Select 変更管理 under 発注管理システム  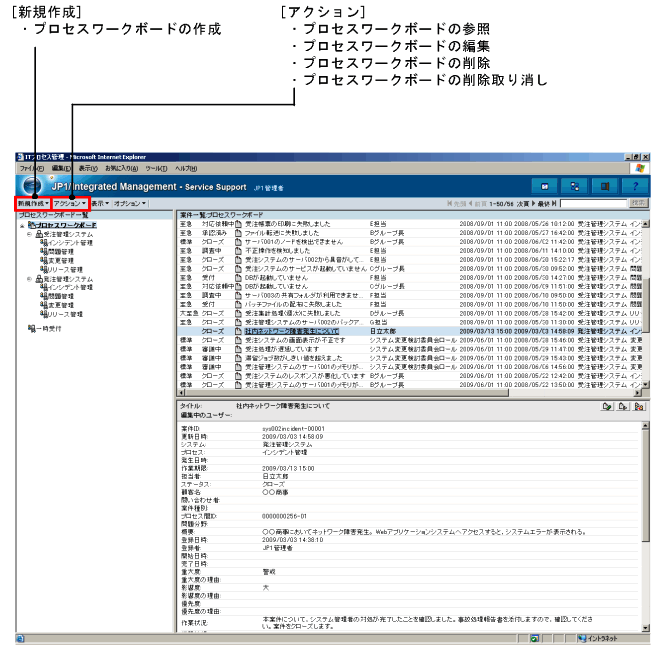(x=61, y=305)
